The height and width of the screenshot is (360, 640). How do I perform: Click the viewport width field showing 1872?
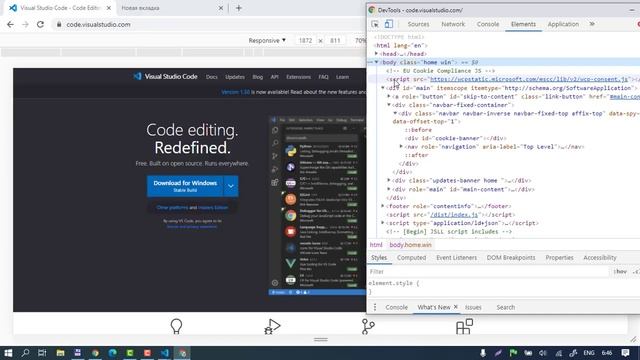pyautogui.click(x=305, y=40)
